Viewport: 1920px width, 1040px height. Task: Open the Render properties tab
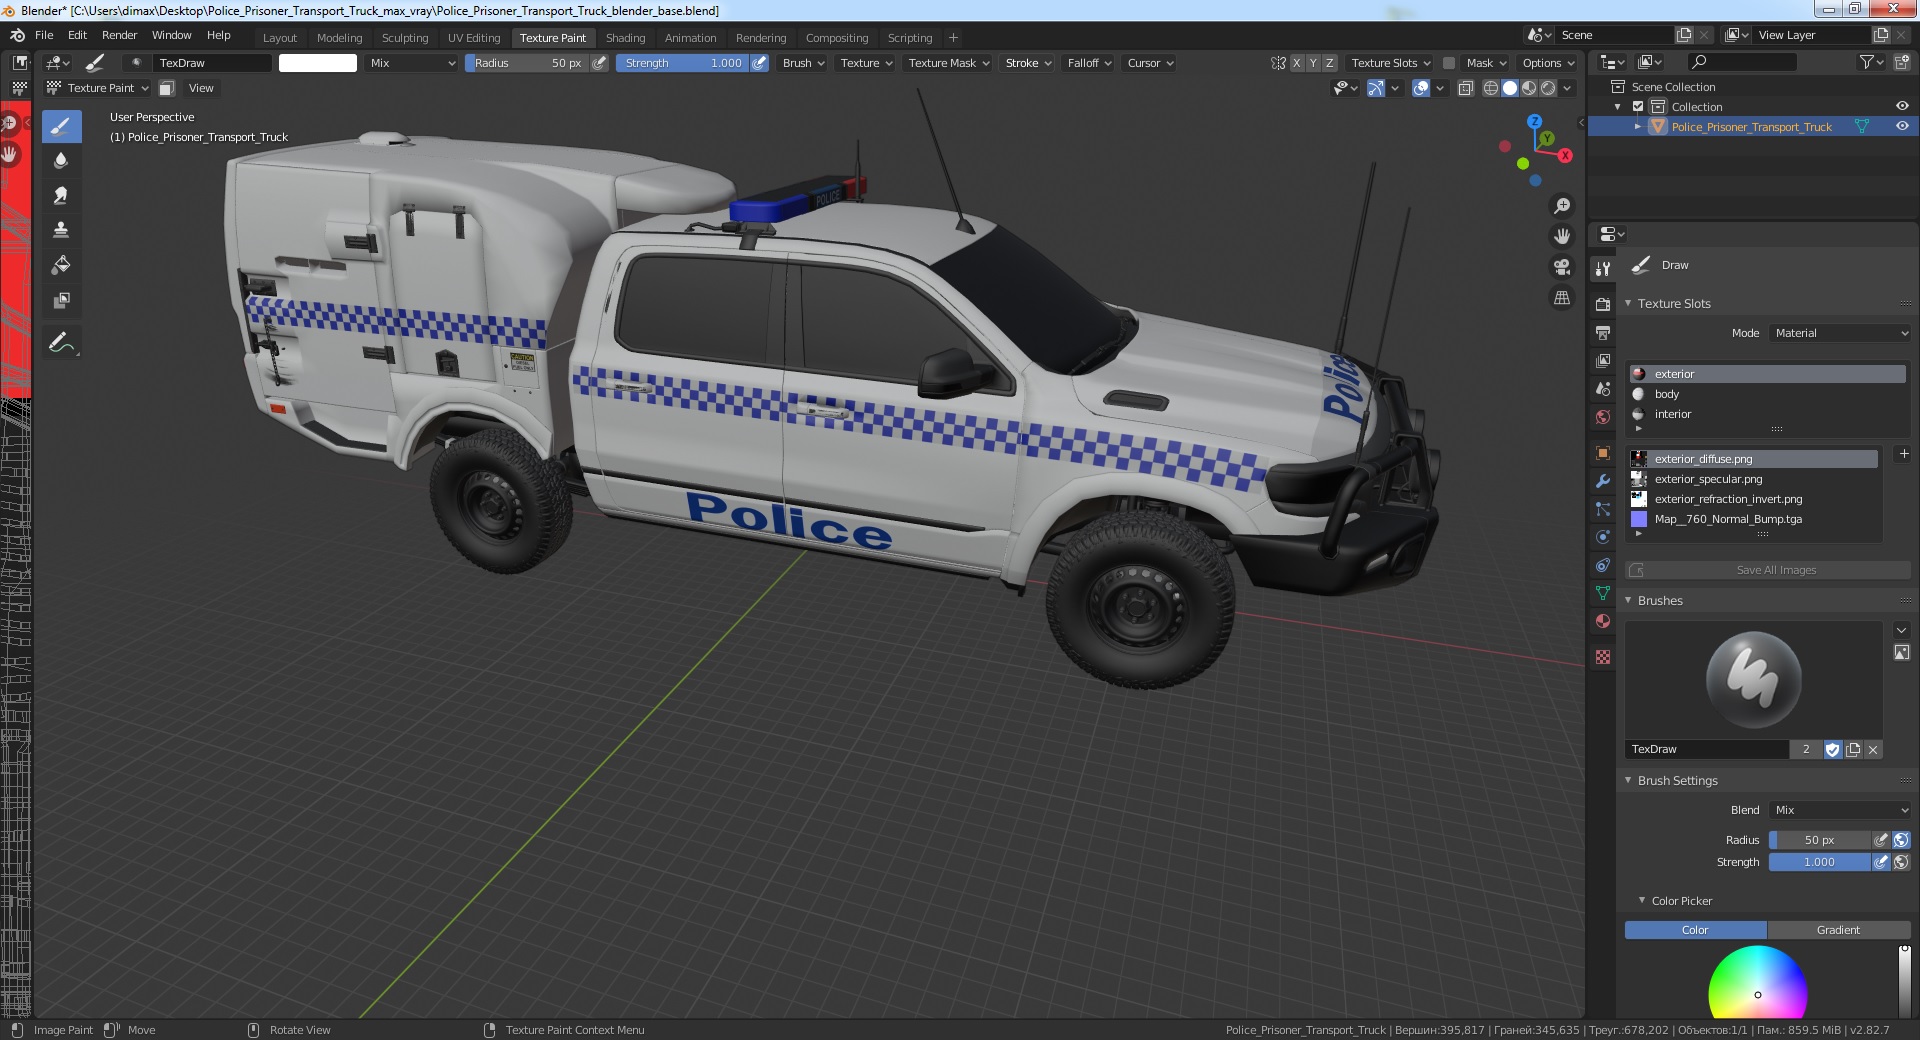point(1603,304)
